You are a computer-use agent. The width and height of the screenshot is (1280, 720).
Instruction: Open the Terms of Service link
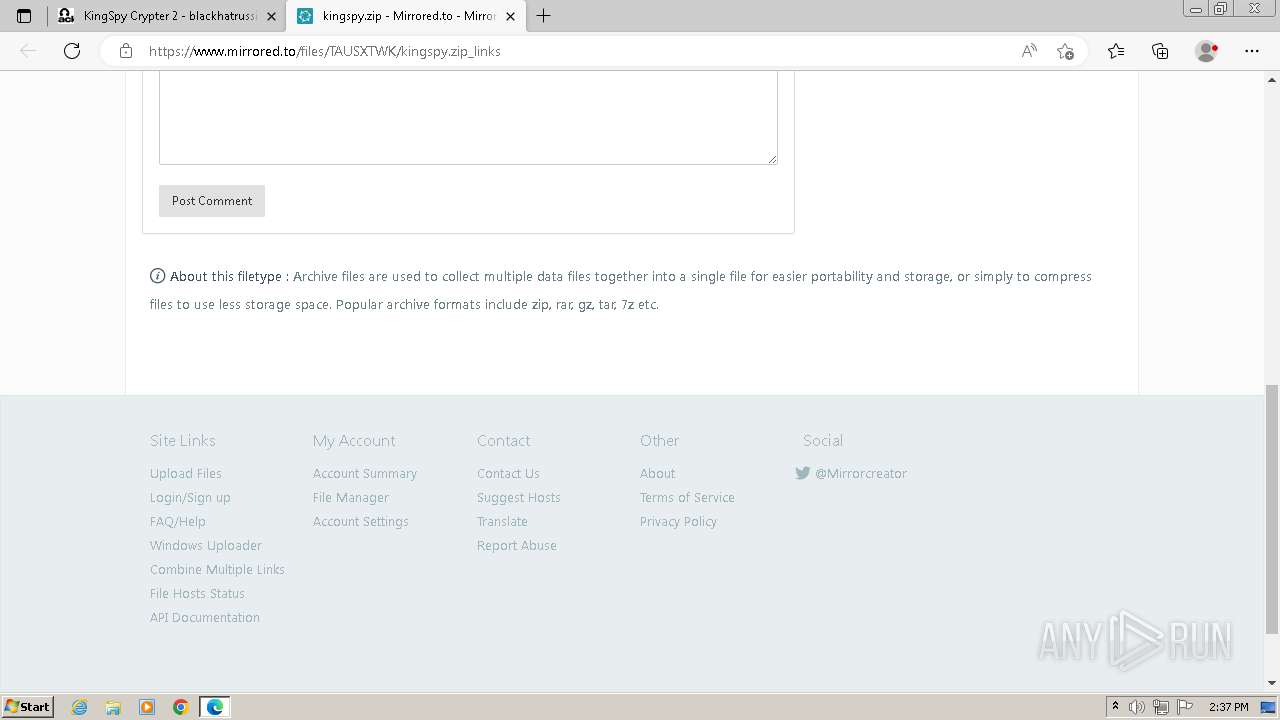(x=687, y=497)
